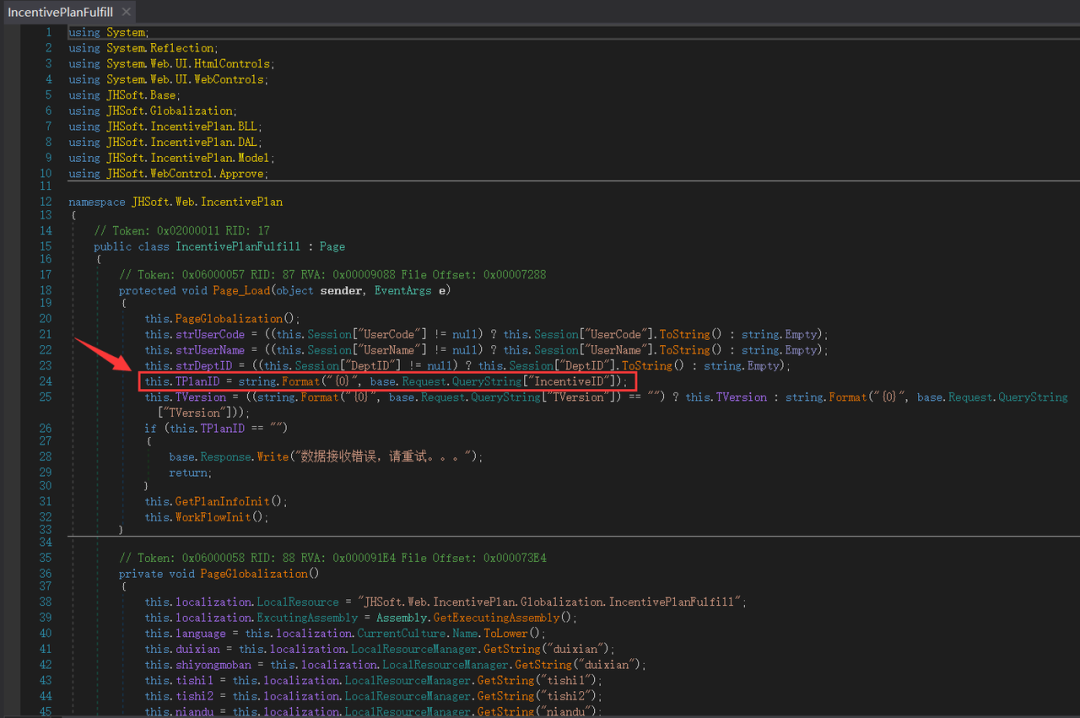Click GetExecutingAssembly method on line 39
The width and height of the screenshot is (1080, 718).
pyautogui.click(x=496, y=618)
